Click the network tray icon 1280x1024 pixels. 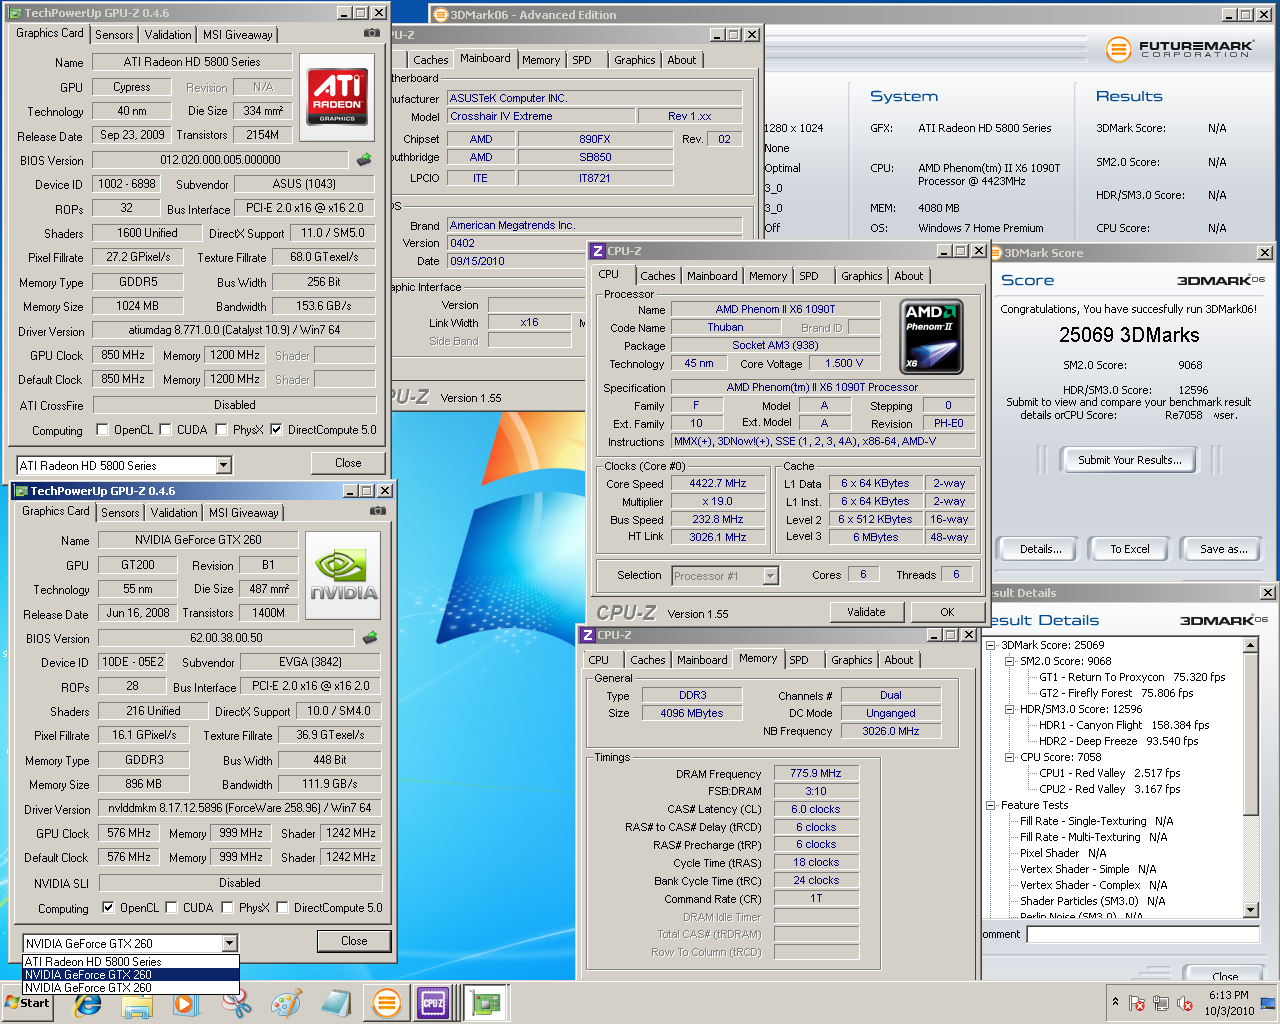[1161, 1003]
